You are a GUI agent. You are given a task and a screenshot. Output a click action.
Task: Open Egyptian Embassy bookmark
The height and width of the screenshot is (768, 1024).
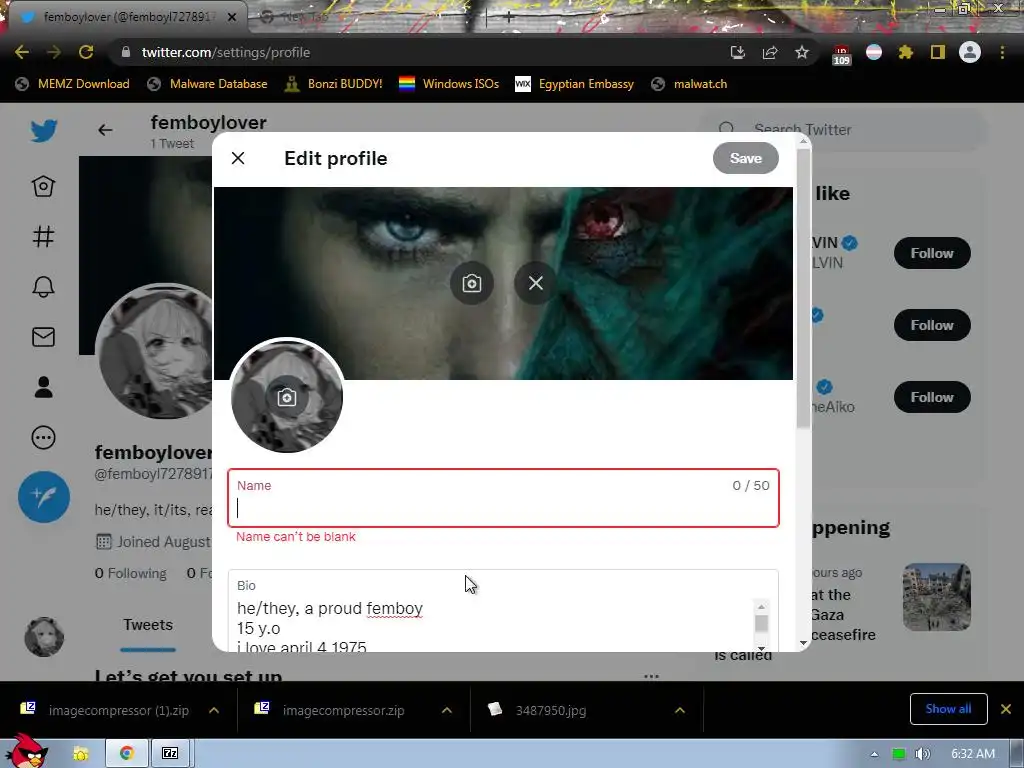[575, 84]
